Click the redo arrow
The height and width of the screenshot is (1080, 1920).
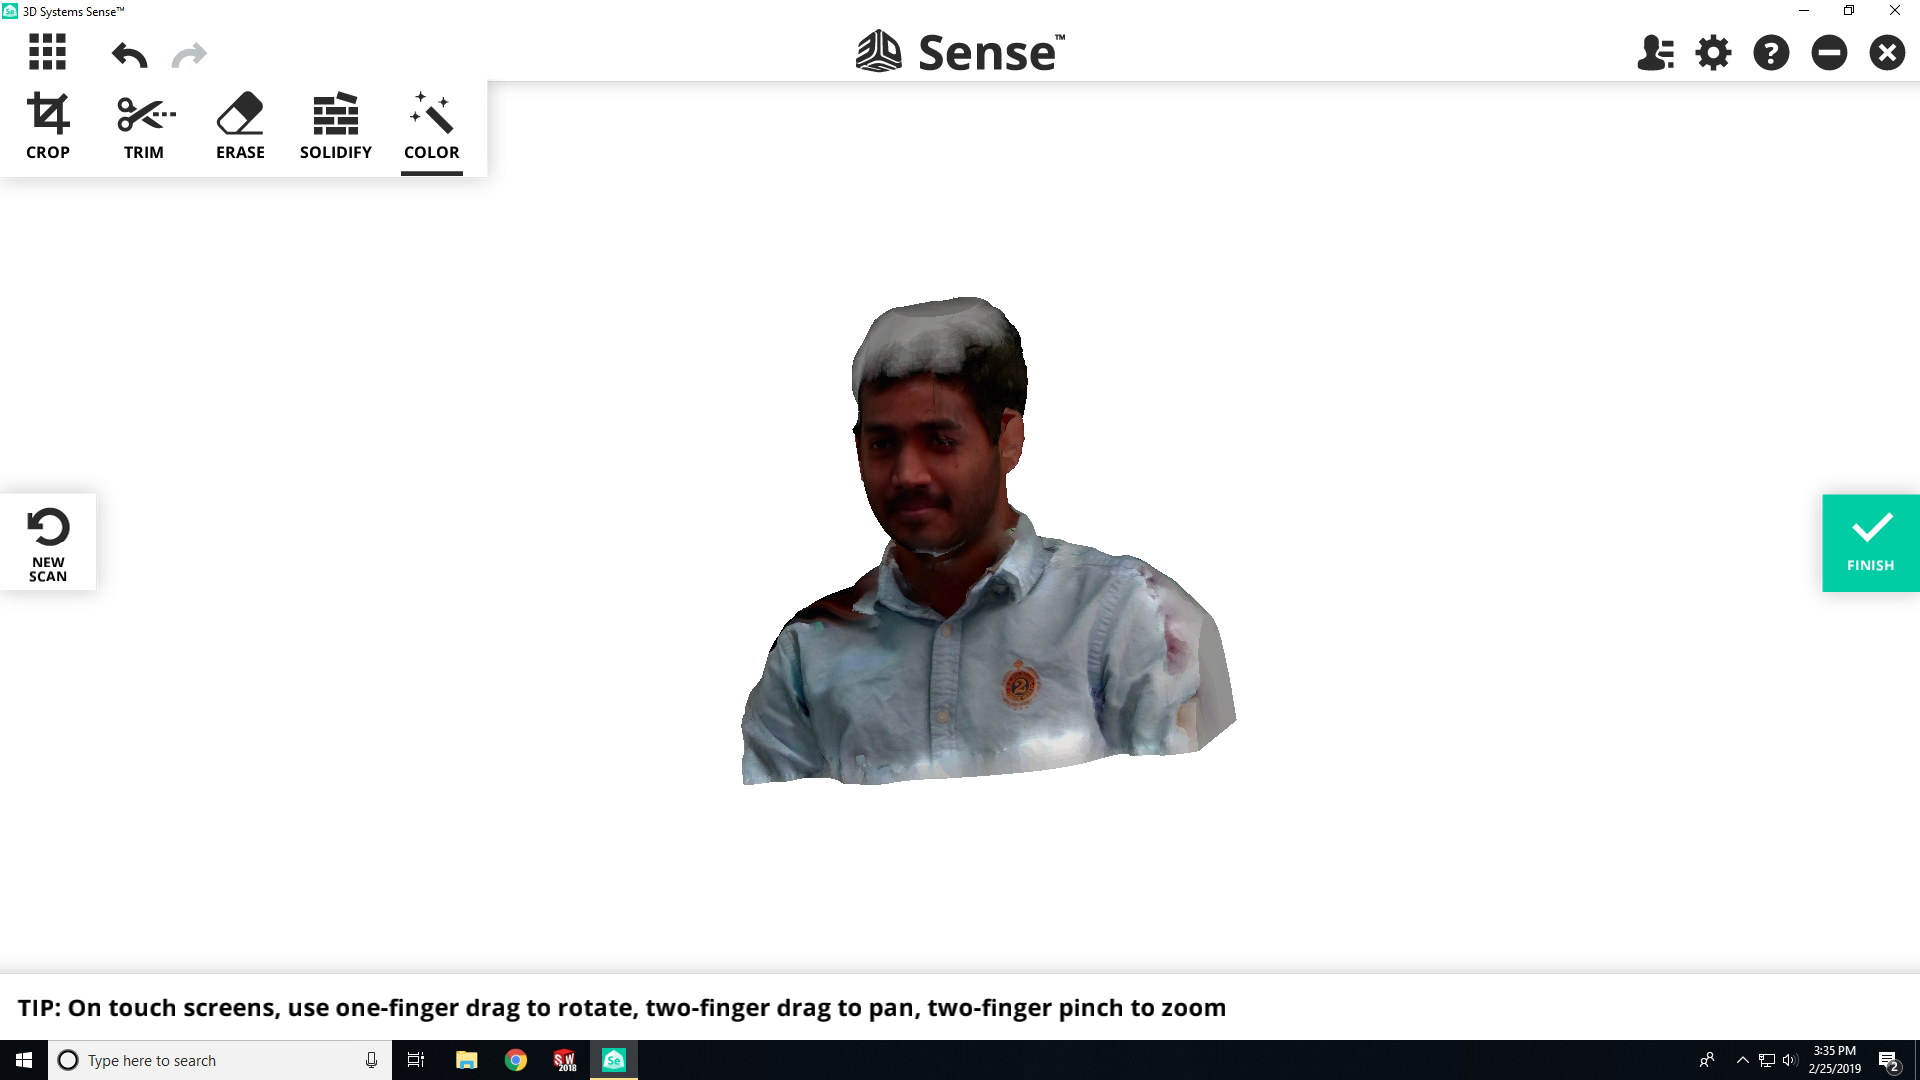point(189,54)
